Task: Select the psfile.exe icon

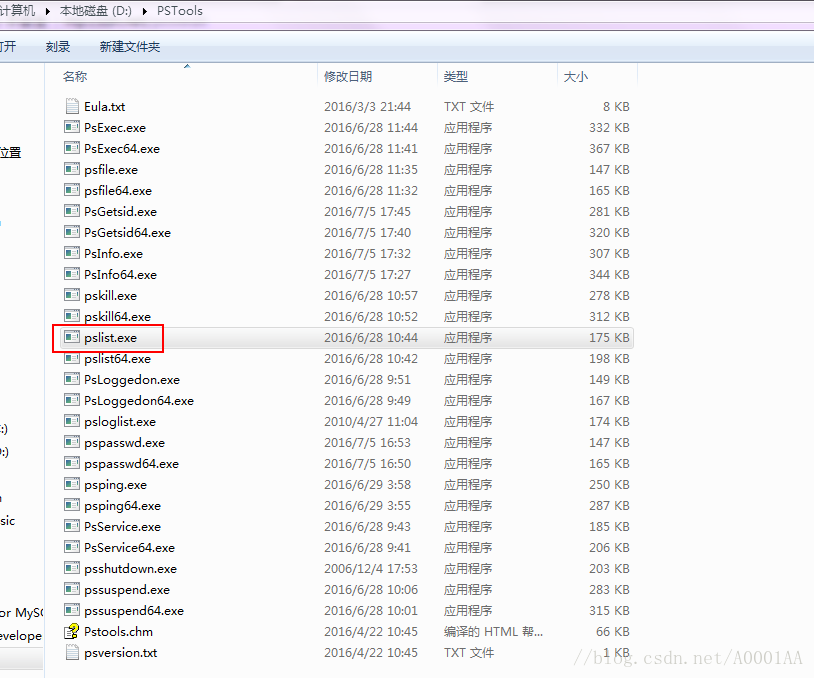Action: (72, 169)
